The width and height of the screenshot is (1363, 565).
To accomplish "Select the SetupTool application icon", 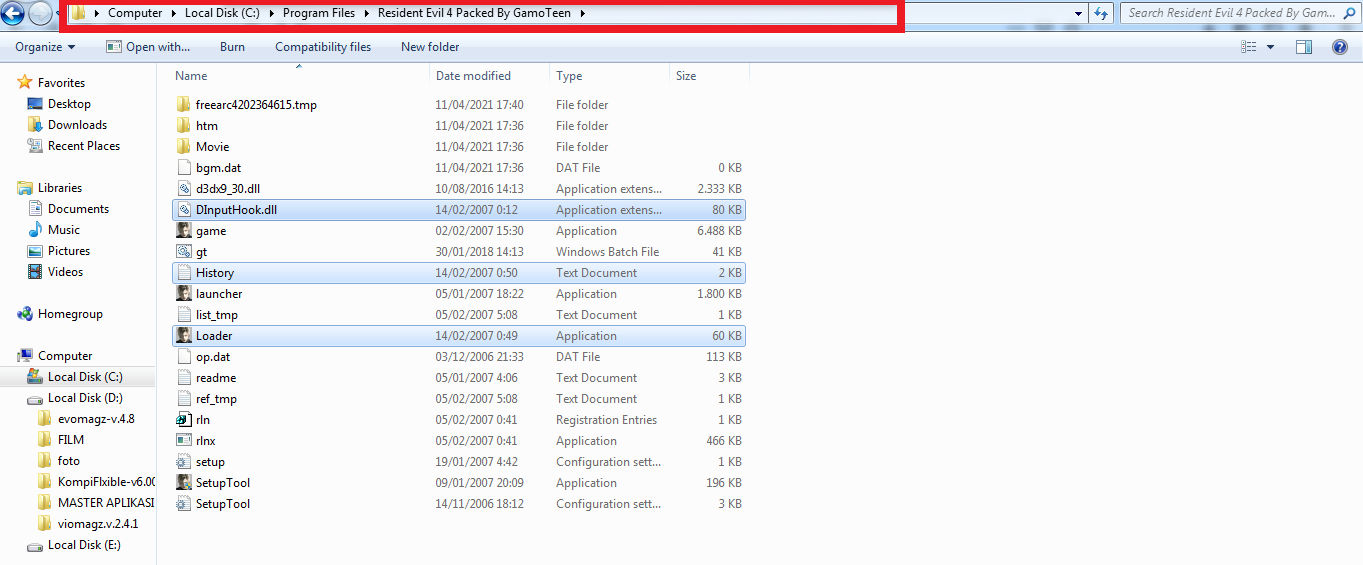I will (x=183, y=483).
